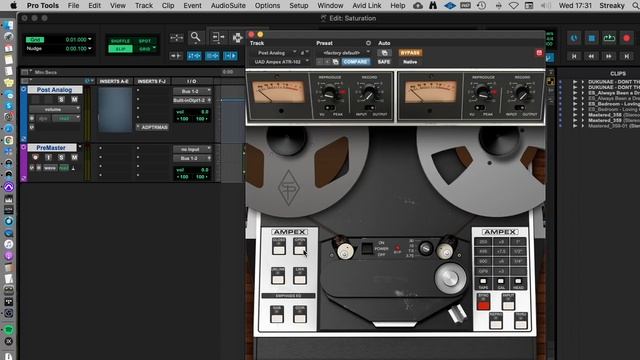Toggle the left channel INPUT/OUTPUT switch
Image resolution: width=640 pixels, height=360 pixels.
click(370, 108)
